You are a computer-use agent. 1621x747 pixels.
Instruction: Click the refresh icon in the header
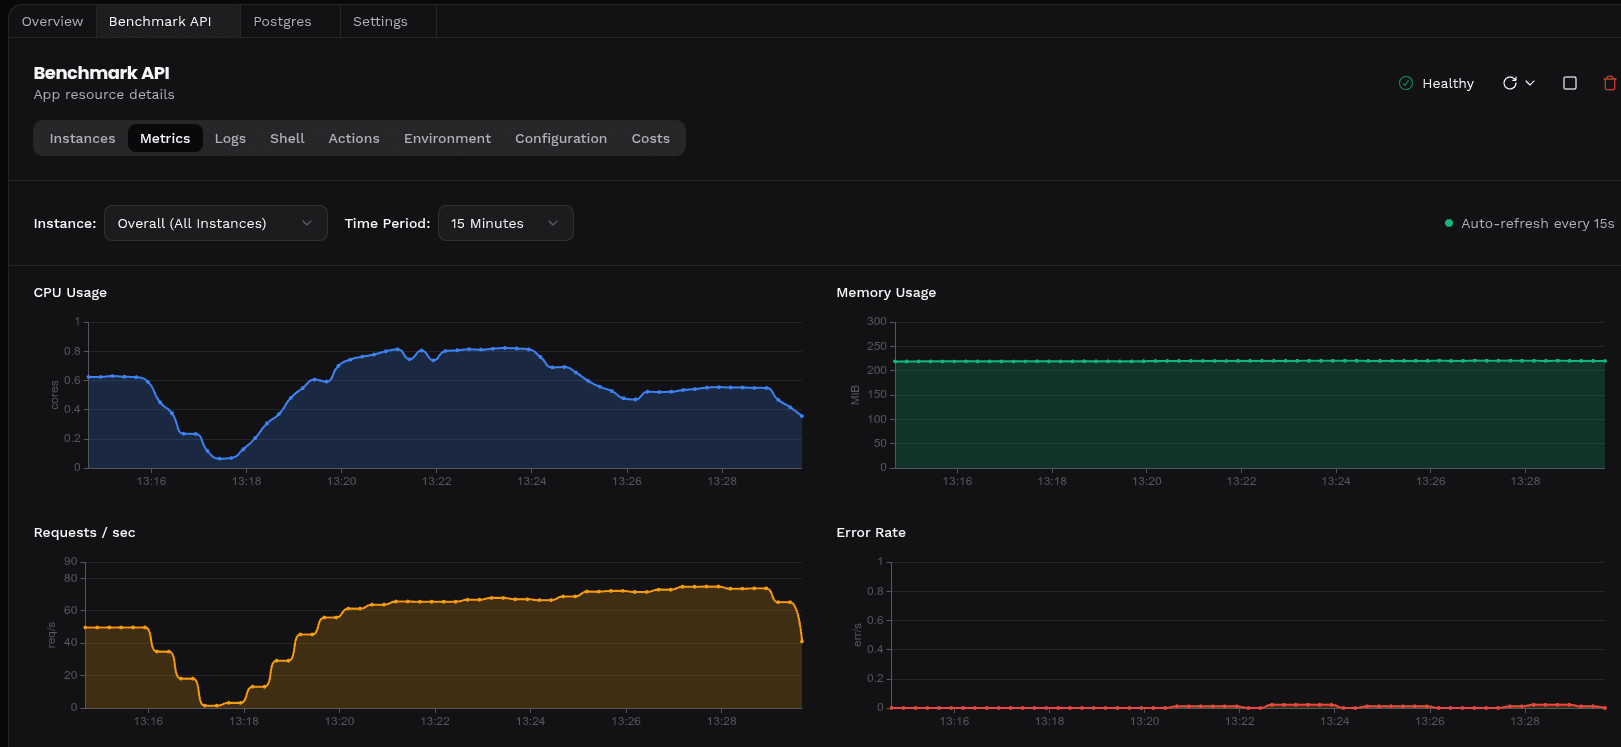1510,83
